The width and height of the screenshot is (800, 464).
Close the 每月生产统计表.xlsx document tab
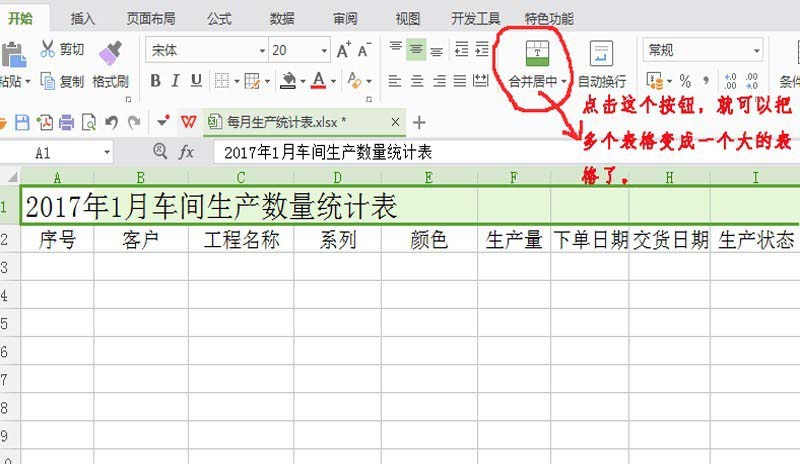pos(395,122)
